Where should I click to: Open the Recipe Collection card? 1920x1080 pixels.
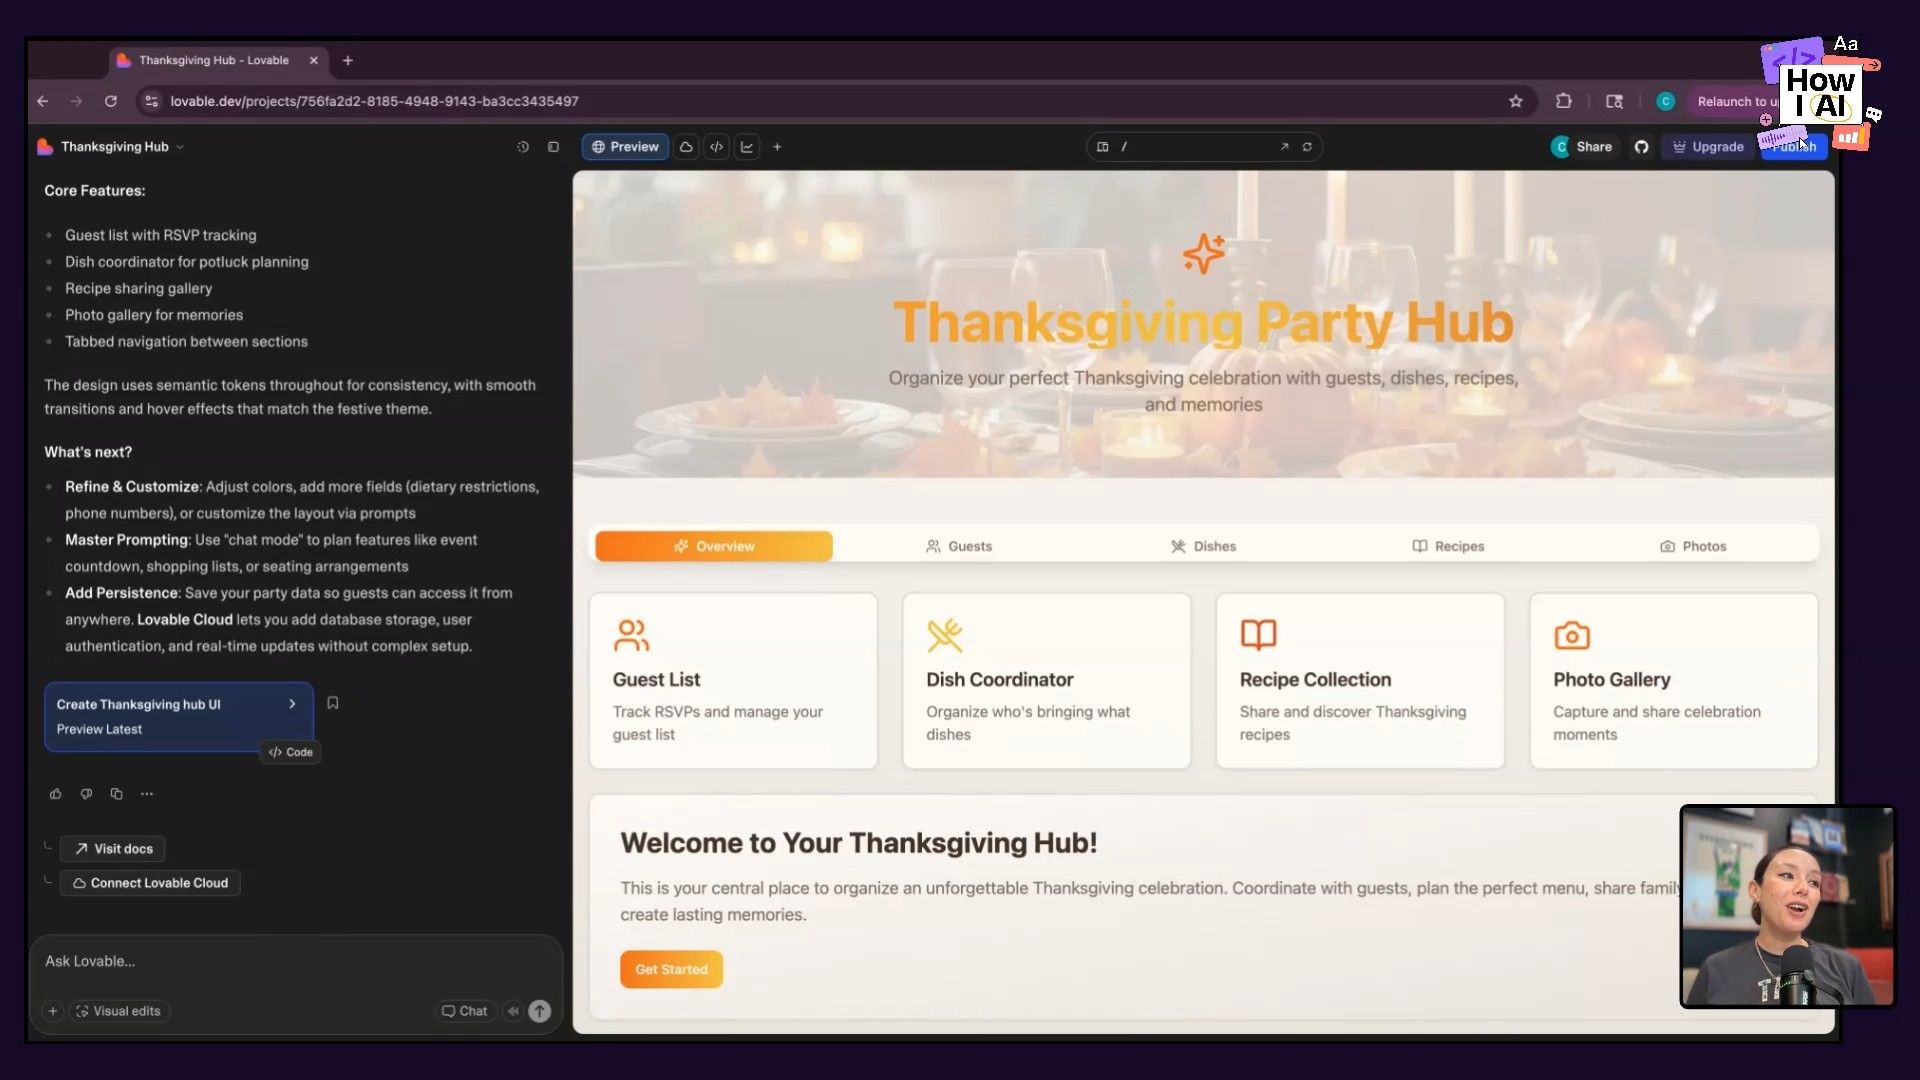point(1360,681)
